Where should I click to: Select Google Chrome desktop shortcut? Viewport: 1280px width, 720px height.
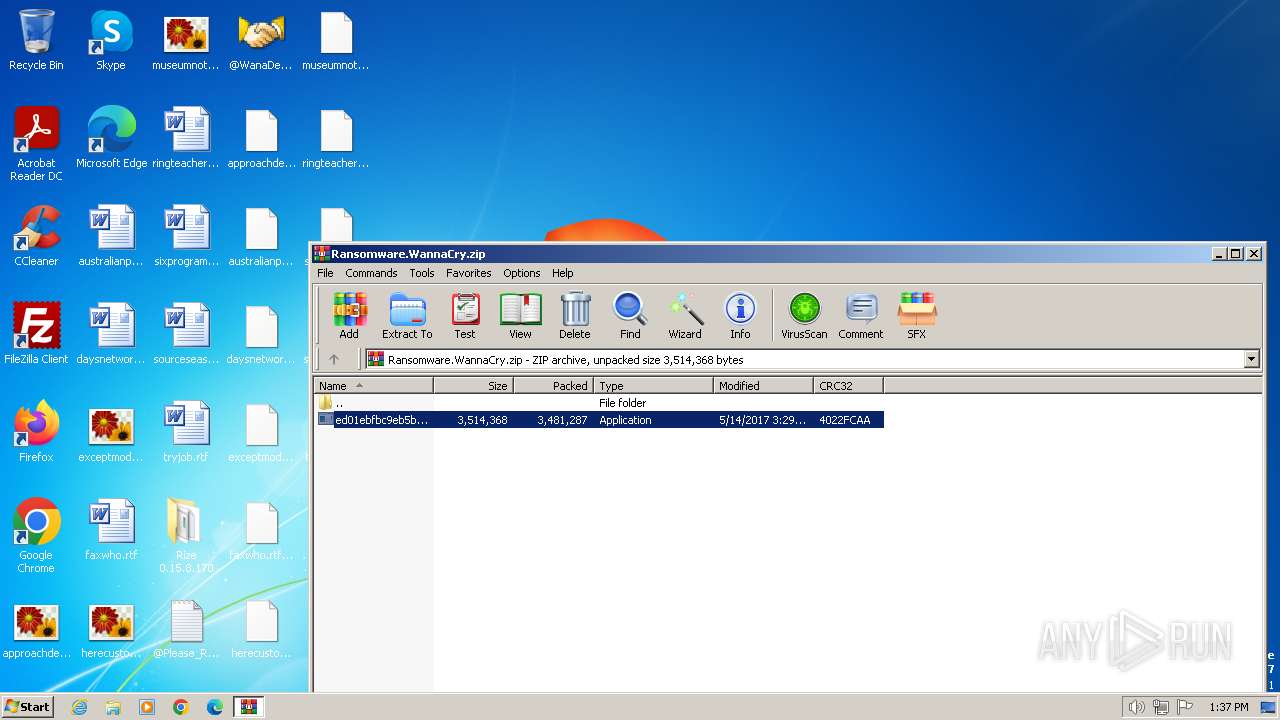click(x=36, y=536)
